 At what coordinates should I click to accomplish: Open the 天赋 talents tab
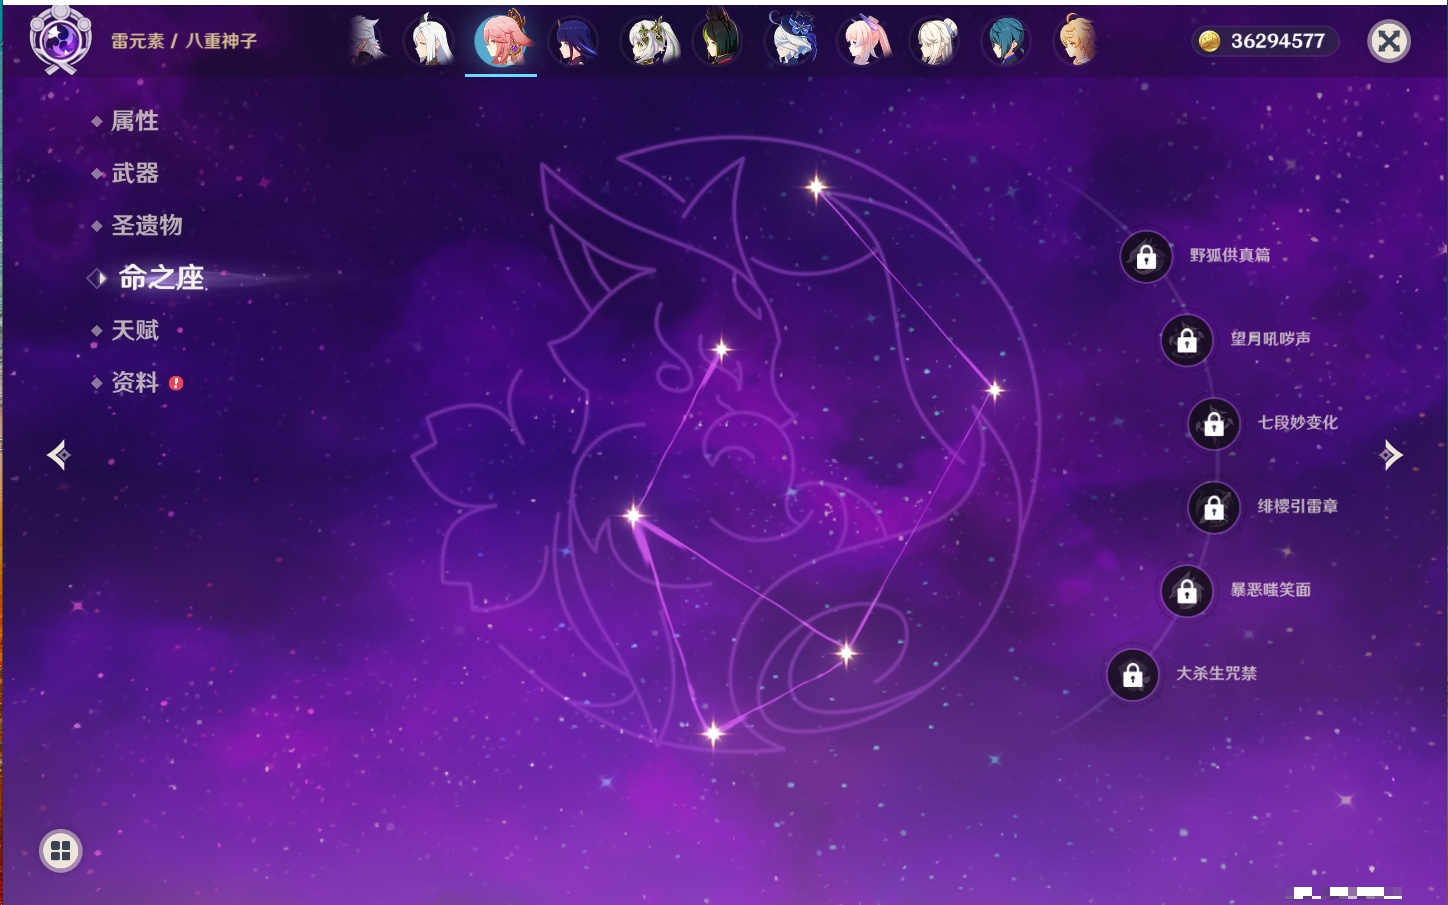point(135,330)
